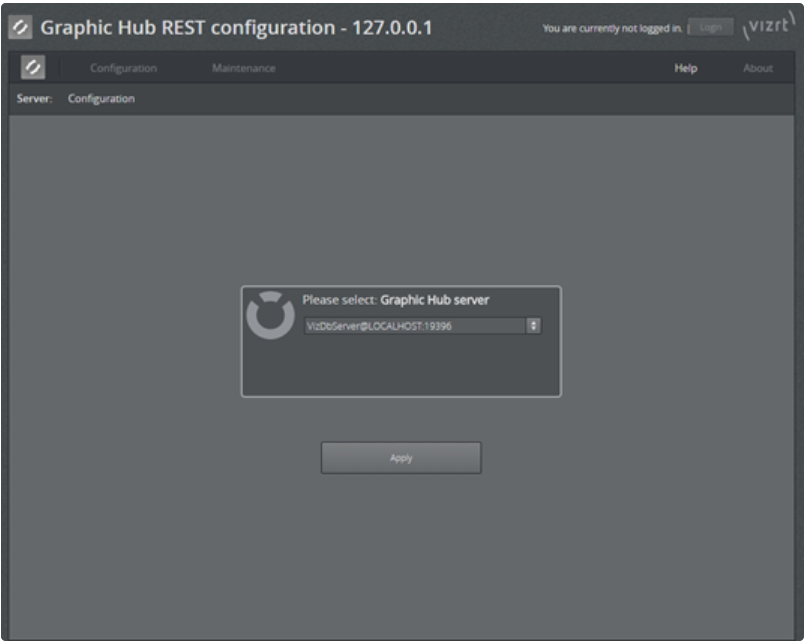Click the Vizrt logo
The height and width of the screenshot is (643, 807).
[x=769, y=26]
